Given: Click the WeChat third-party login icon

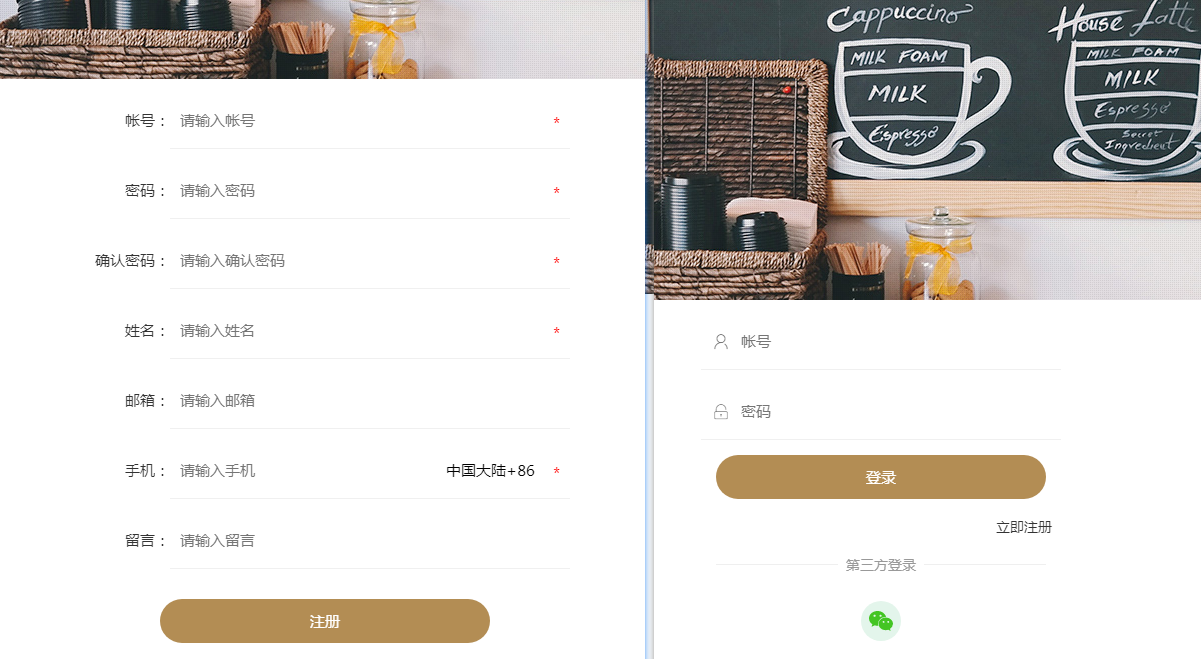Looking at the screenshot, I should pos(881,621).
